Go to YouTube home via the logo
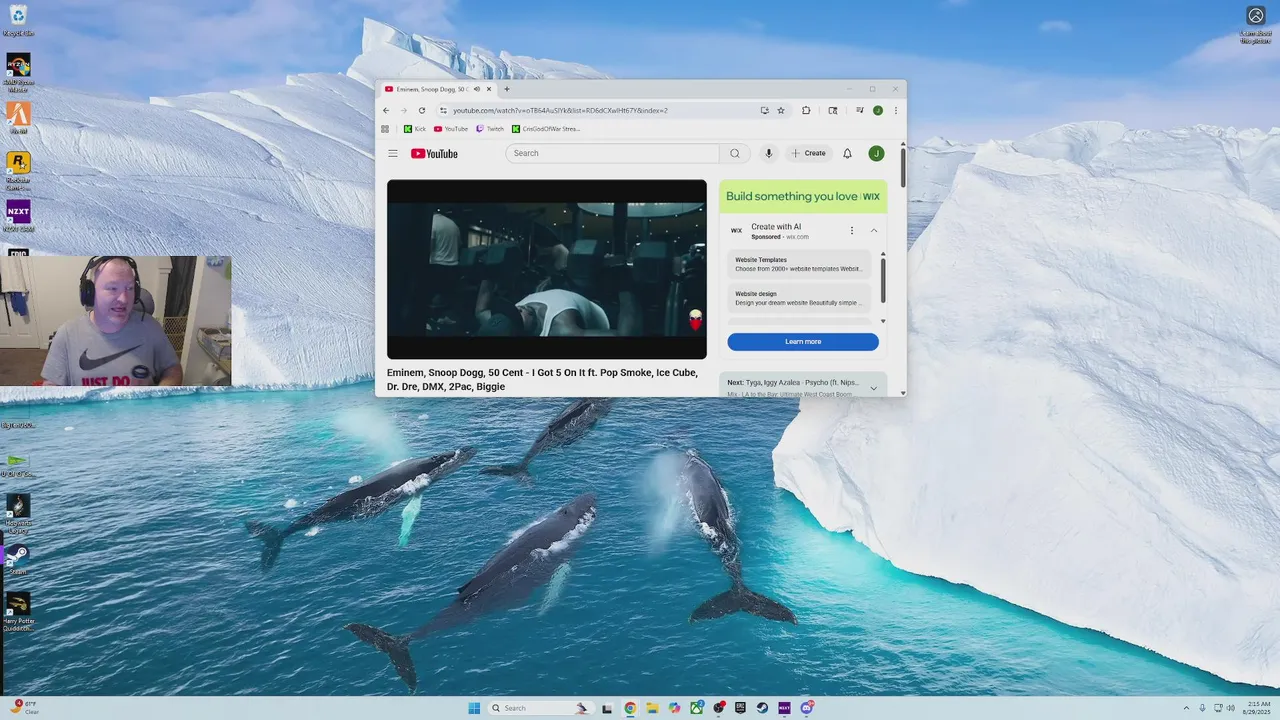 (434, 153)
